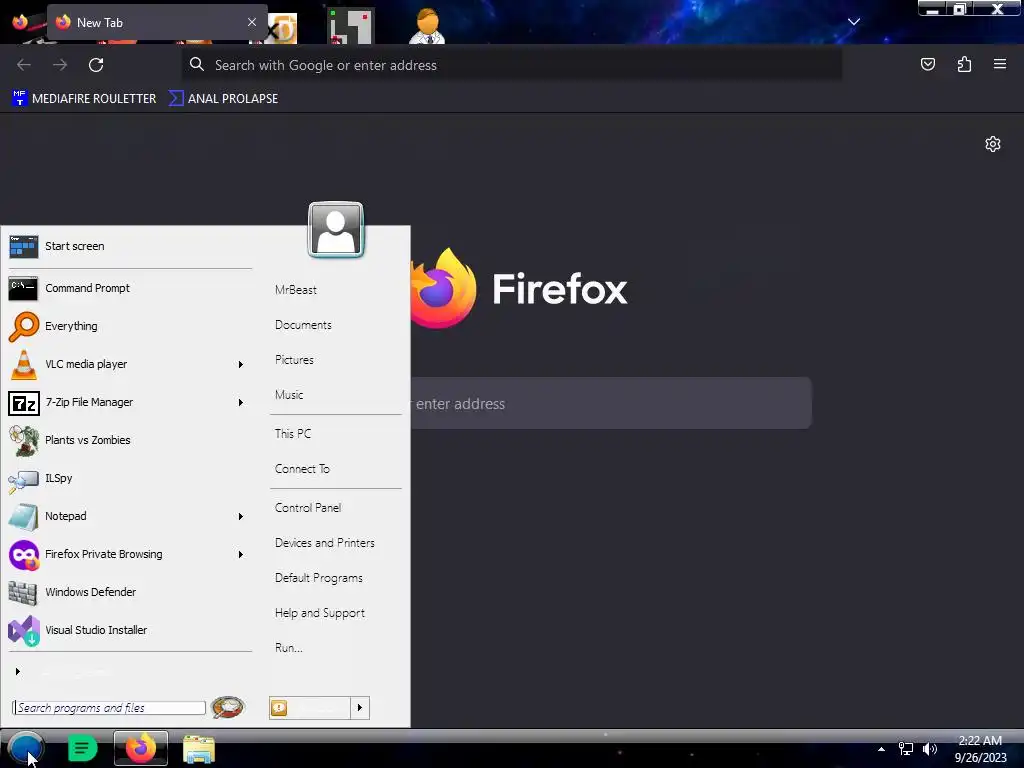Viewport: 1024px width, 768px height.
Task: Select Connect To in start menu
Action: pos(302,469)
